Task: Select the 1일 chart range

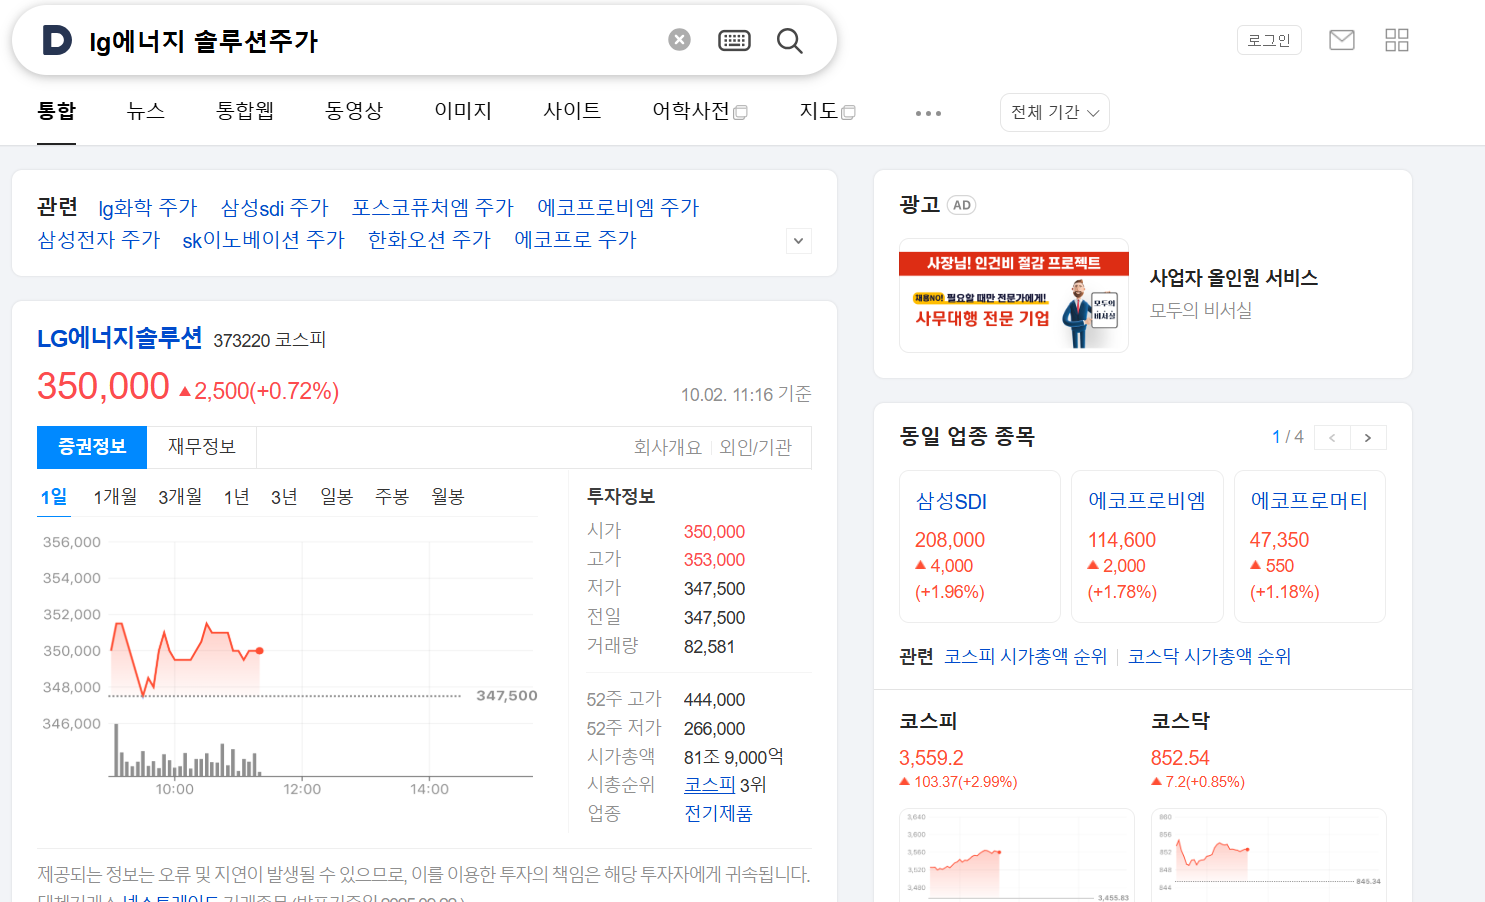Action: tap(54, 497)
